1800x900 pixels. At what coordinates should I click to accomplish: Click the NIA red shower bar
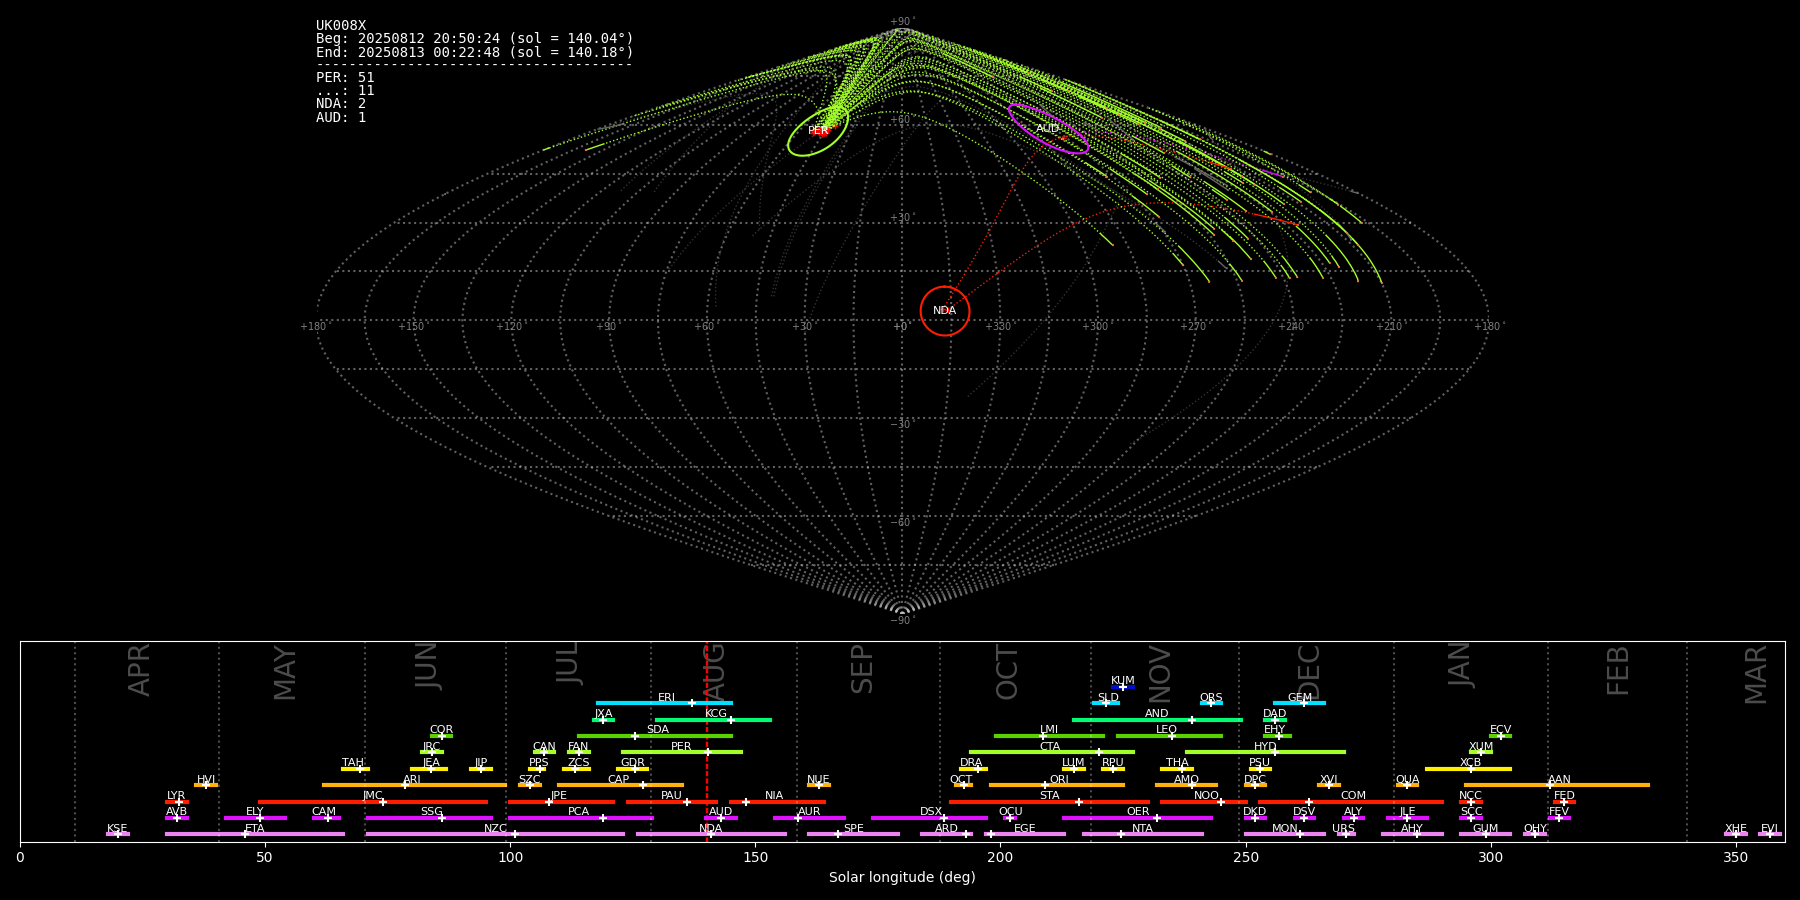(x=777, y=802)
